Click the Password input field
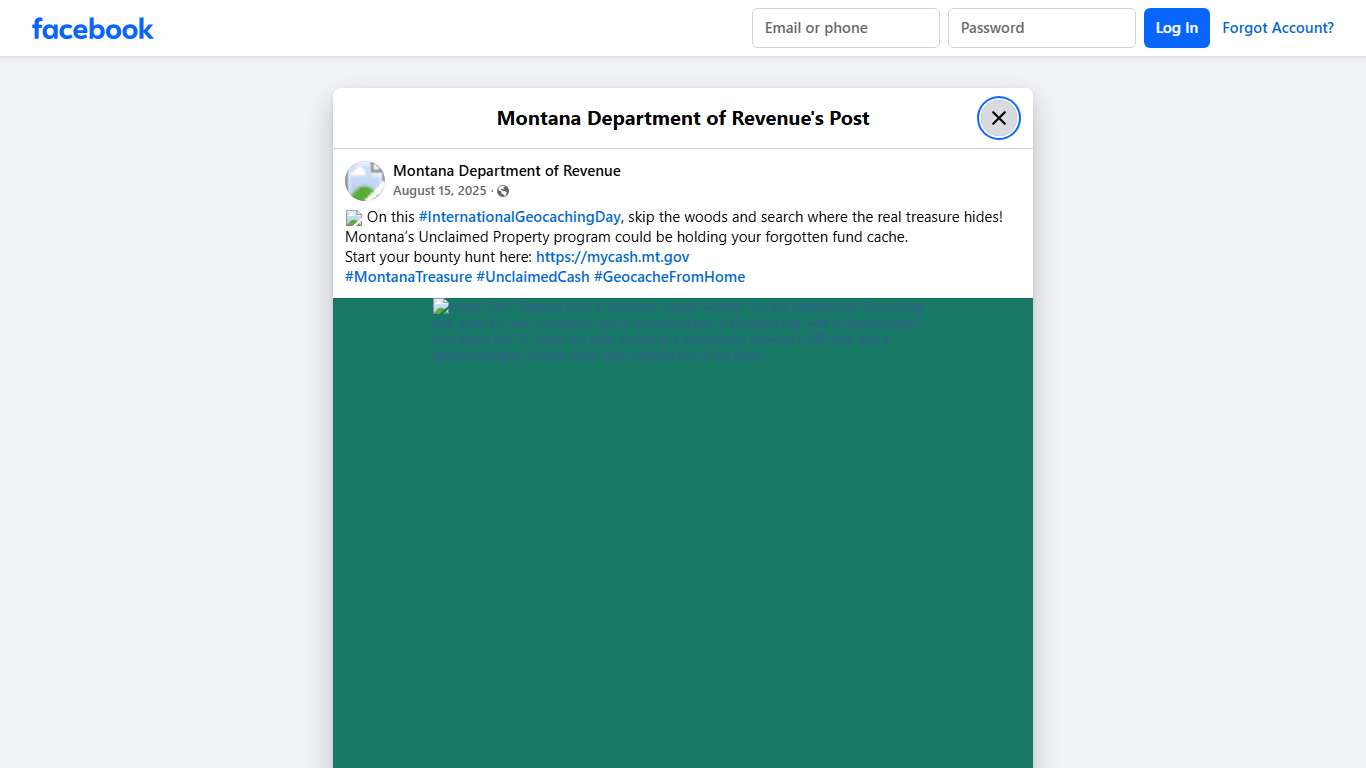 [x=1041, y=28]
